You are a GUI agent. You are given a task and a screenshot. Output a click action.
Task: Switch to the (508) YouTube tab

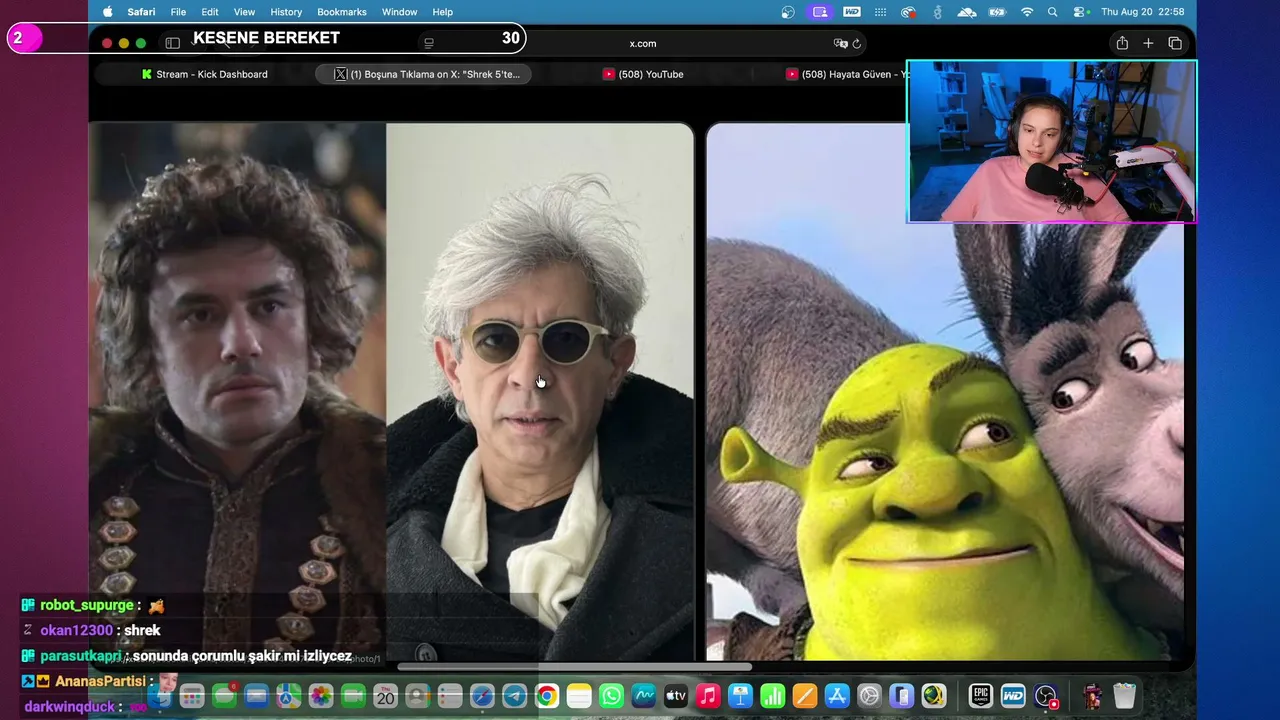(643, 74)
